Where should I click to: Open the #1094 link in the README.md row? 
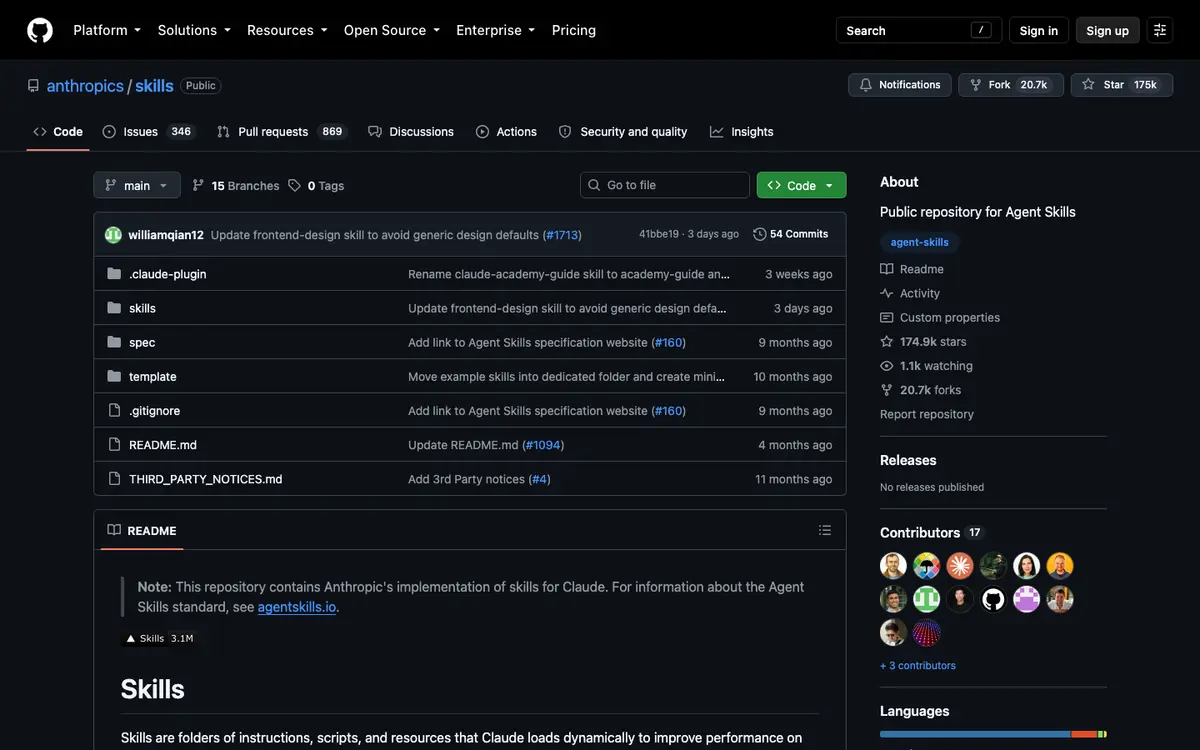coord(543,445)
